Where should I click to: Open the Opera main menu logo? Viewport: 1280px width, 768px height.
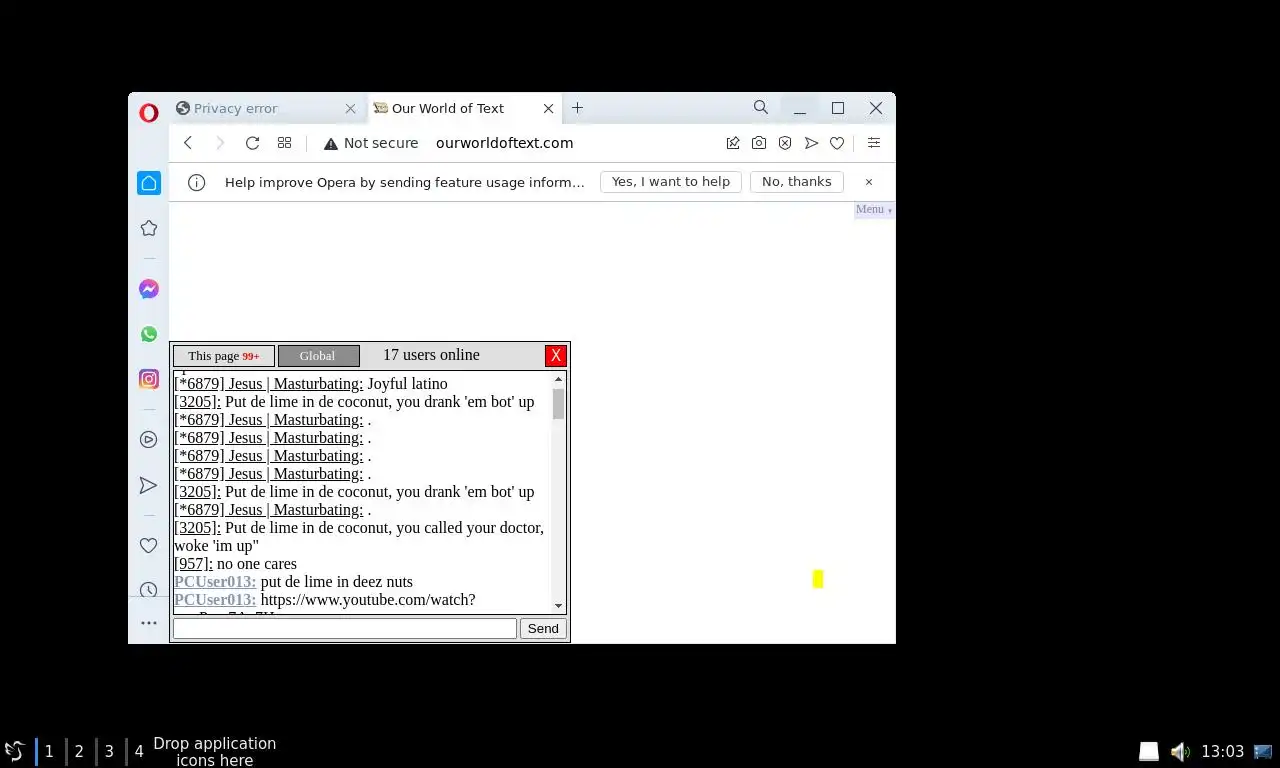pos(148,113)
